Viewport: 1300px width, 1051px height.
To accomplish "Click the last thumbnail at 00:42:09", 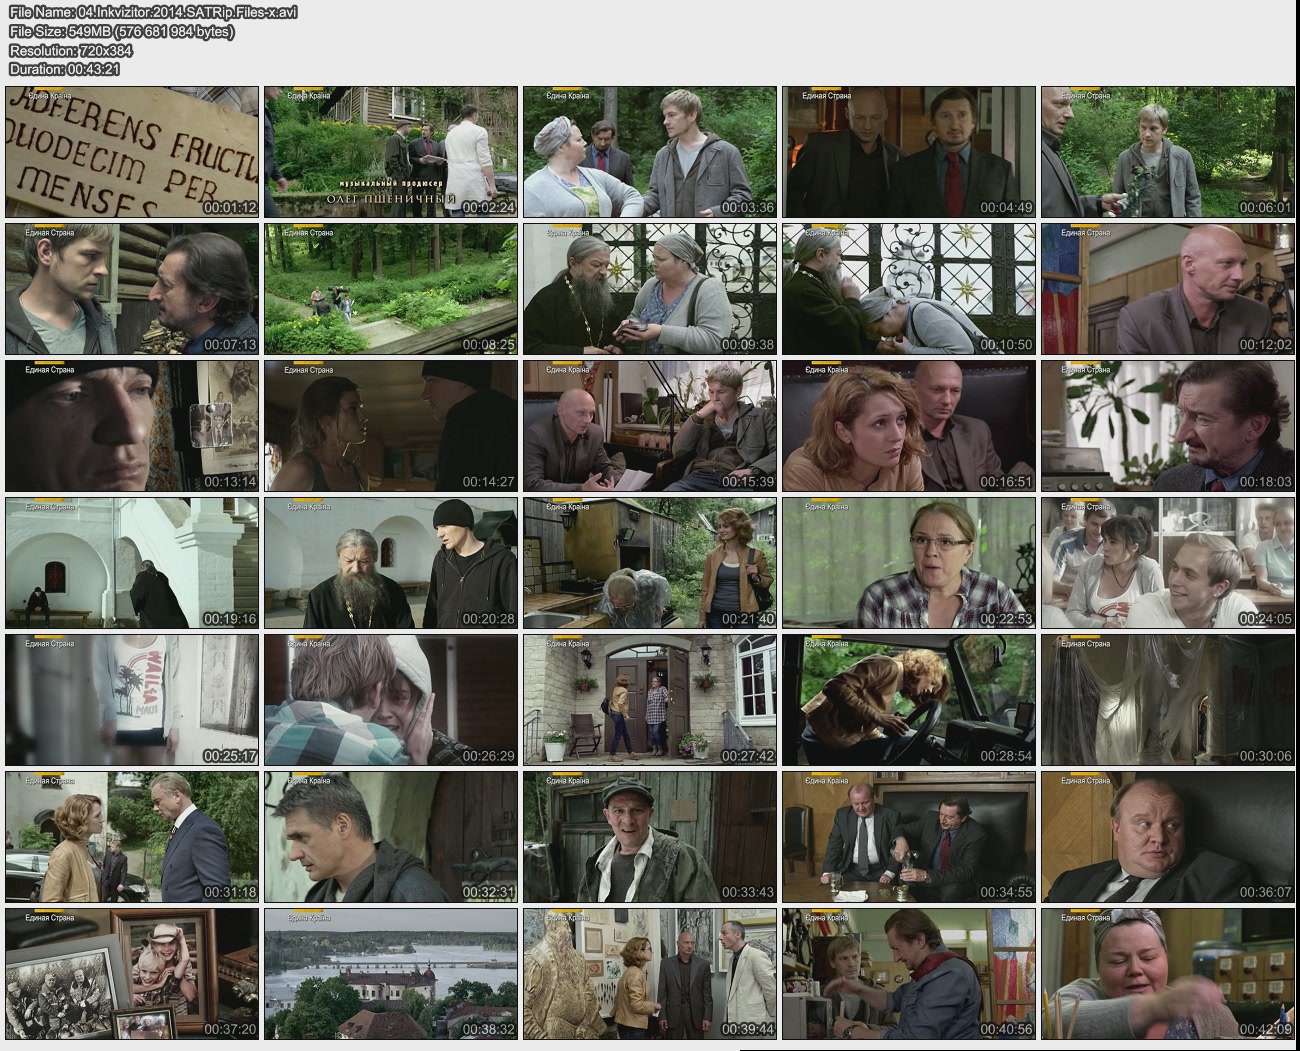I will (1168, 974).
